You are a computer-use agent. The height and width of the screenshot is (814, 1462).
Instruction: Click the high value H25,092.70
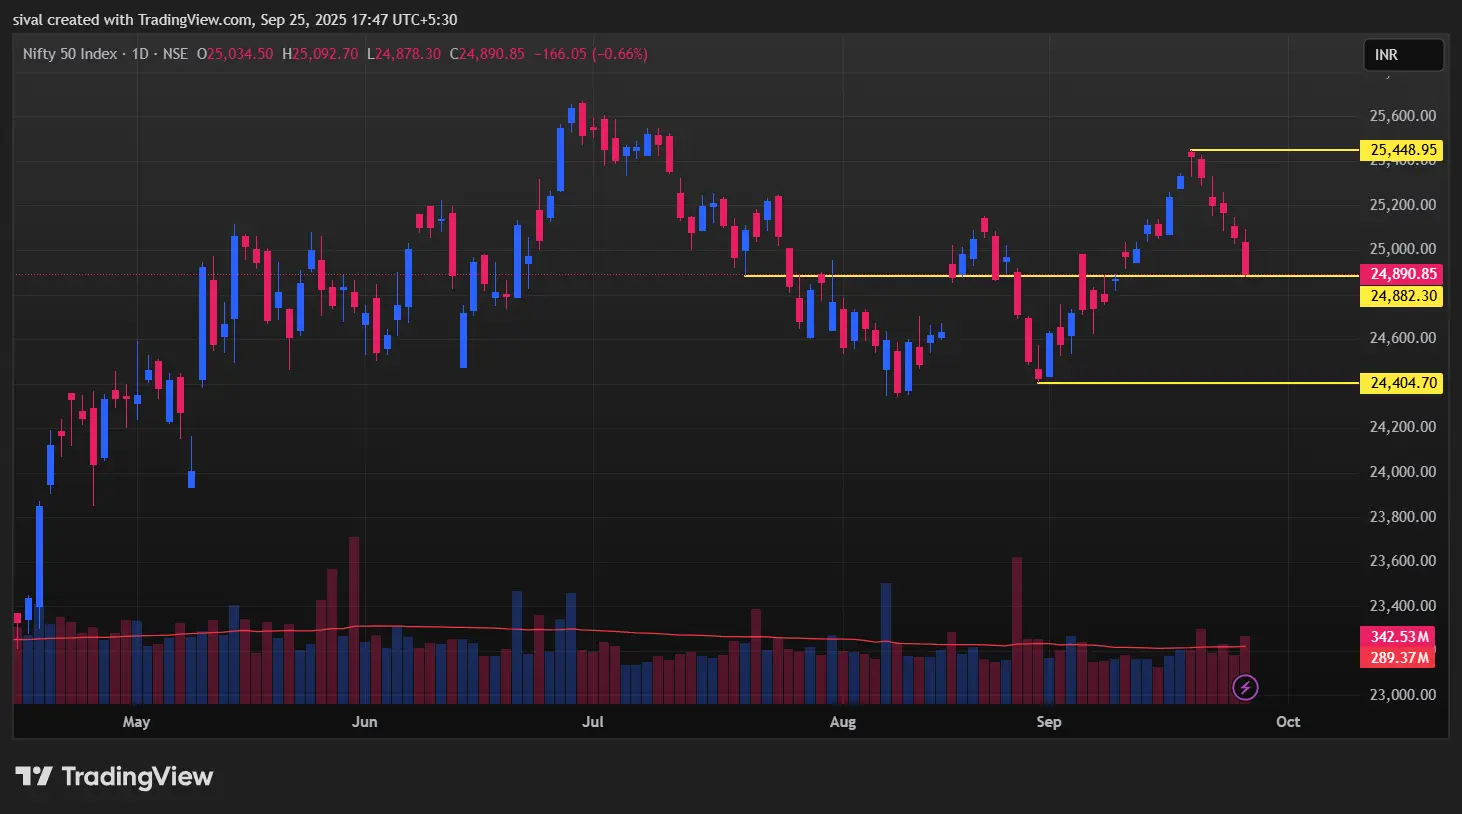(320, 54)
